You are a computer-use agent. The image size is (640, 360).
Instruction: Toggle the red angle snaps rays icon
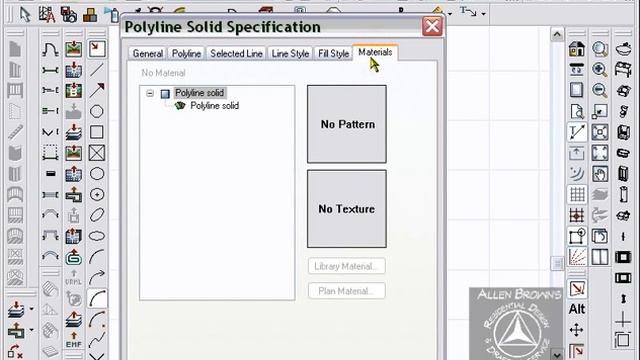tap(577, 257)
